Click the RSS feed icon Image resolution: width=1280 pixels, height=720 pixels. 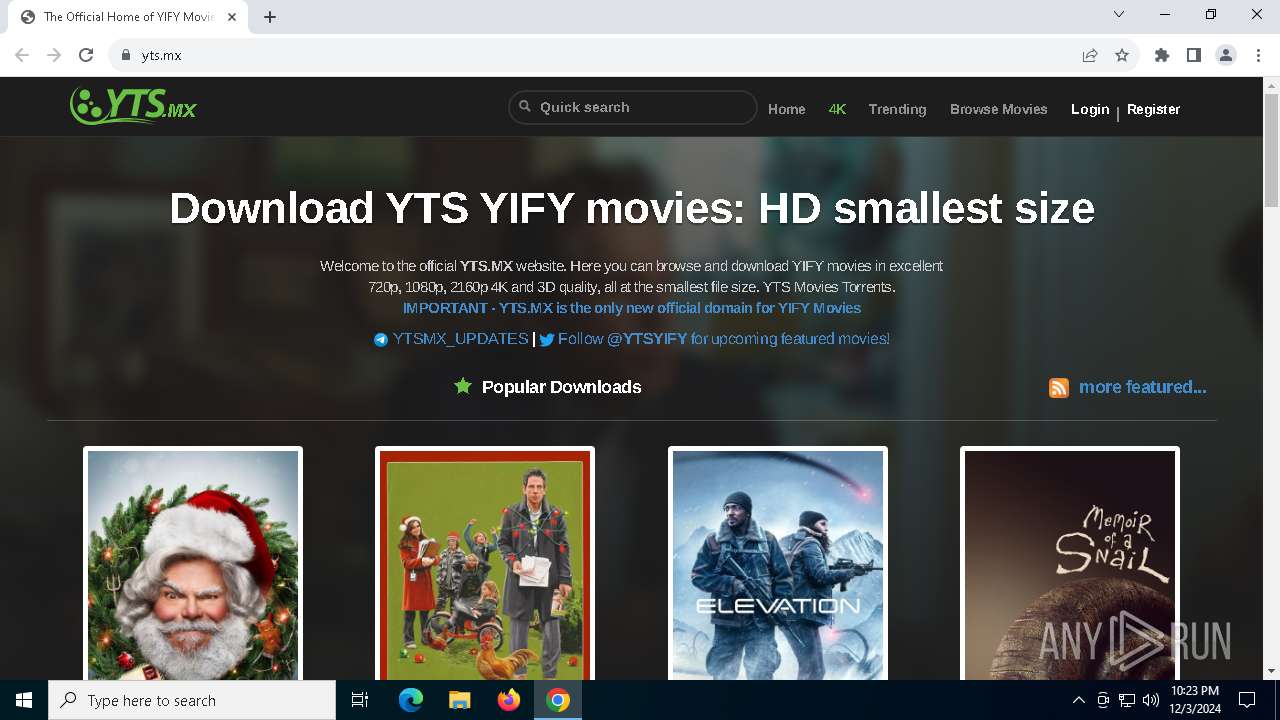[x=1059, y=388]
